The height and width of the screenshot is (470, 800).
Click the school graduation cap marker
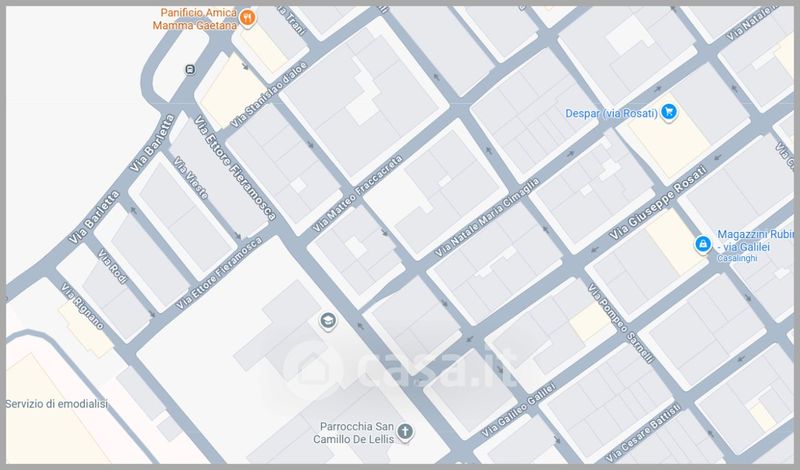tap(326, 321)
